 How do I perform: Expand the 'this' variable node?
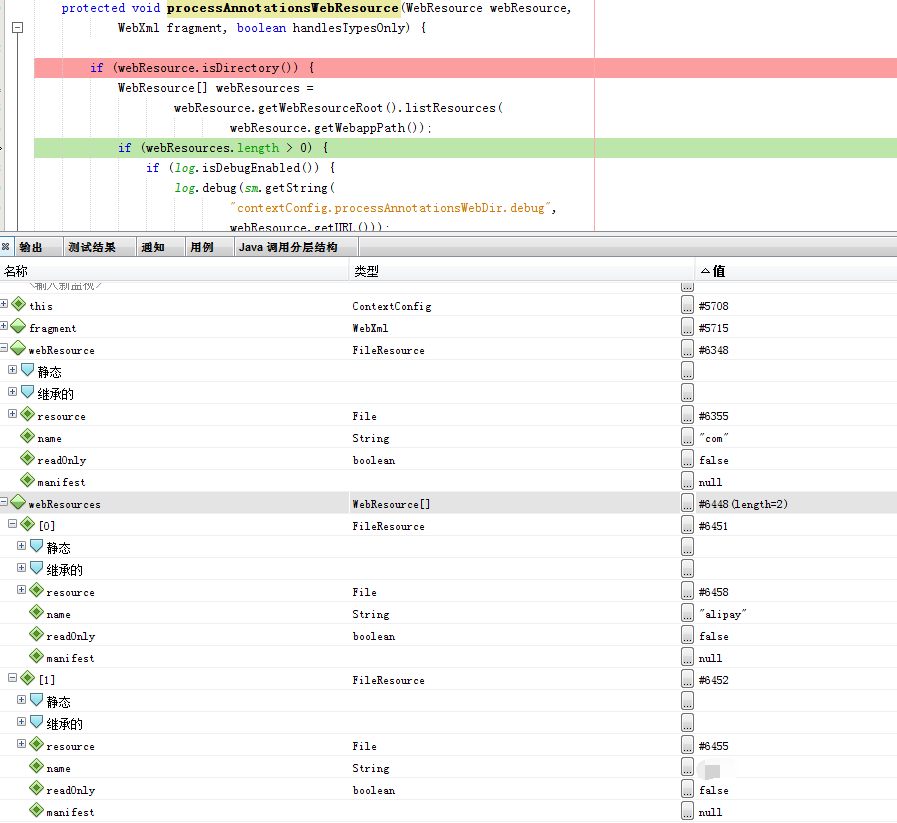(4, 304)
